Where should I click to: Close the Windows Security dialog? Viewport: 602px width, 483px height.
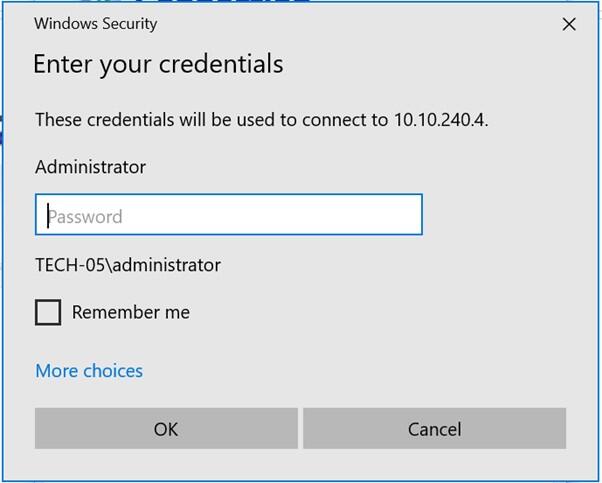pyautogui.click(x=569, y=24)
